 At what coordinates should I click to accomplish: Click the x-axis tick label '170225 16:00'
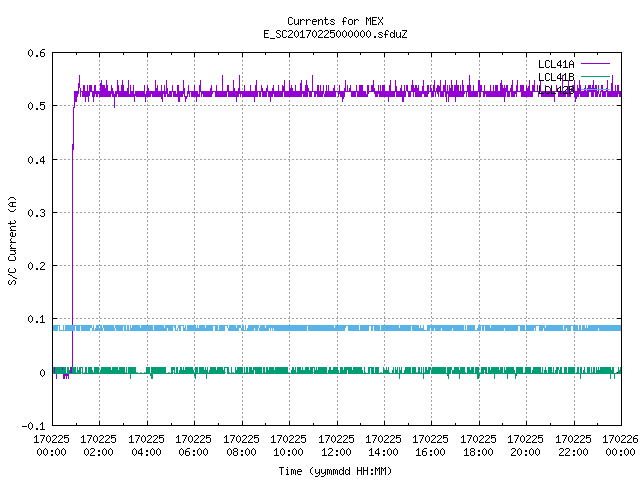coord(431,446)
